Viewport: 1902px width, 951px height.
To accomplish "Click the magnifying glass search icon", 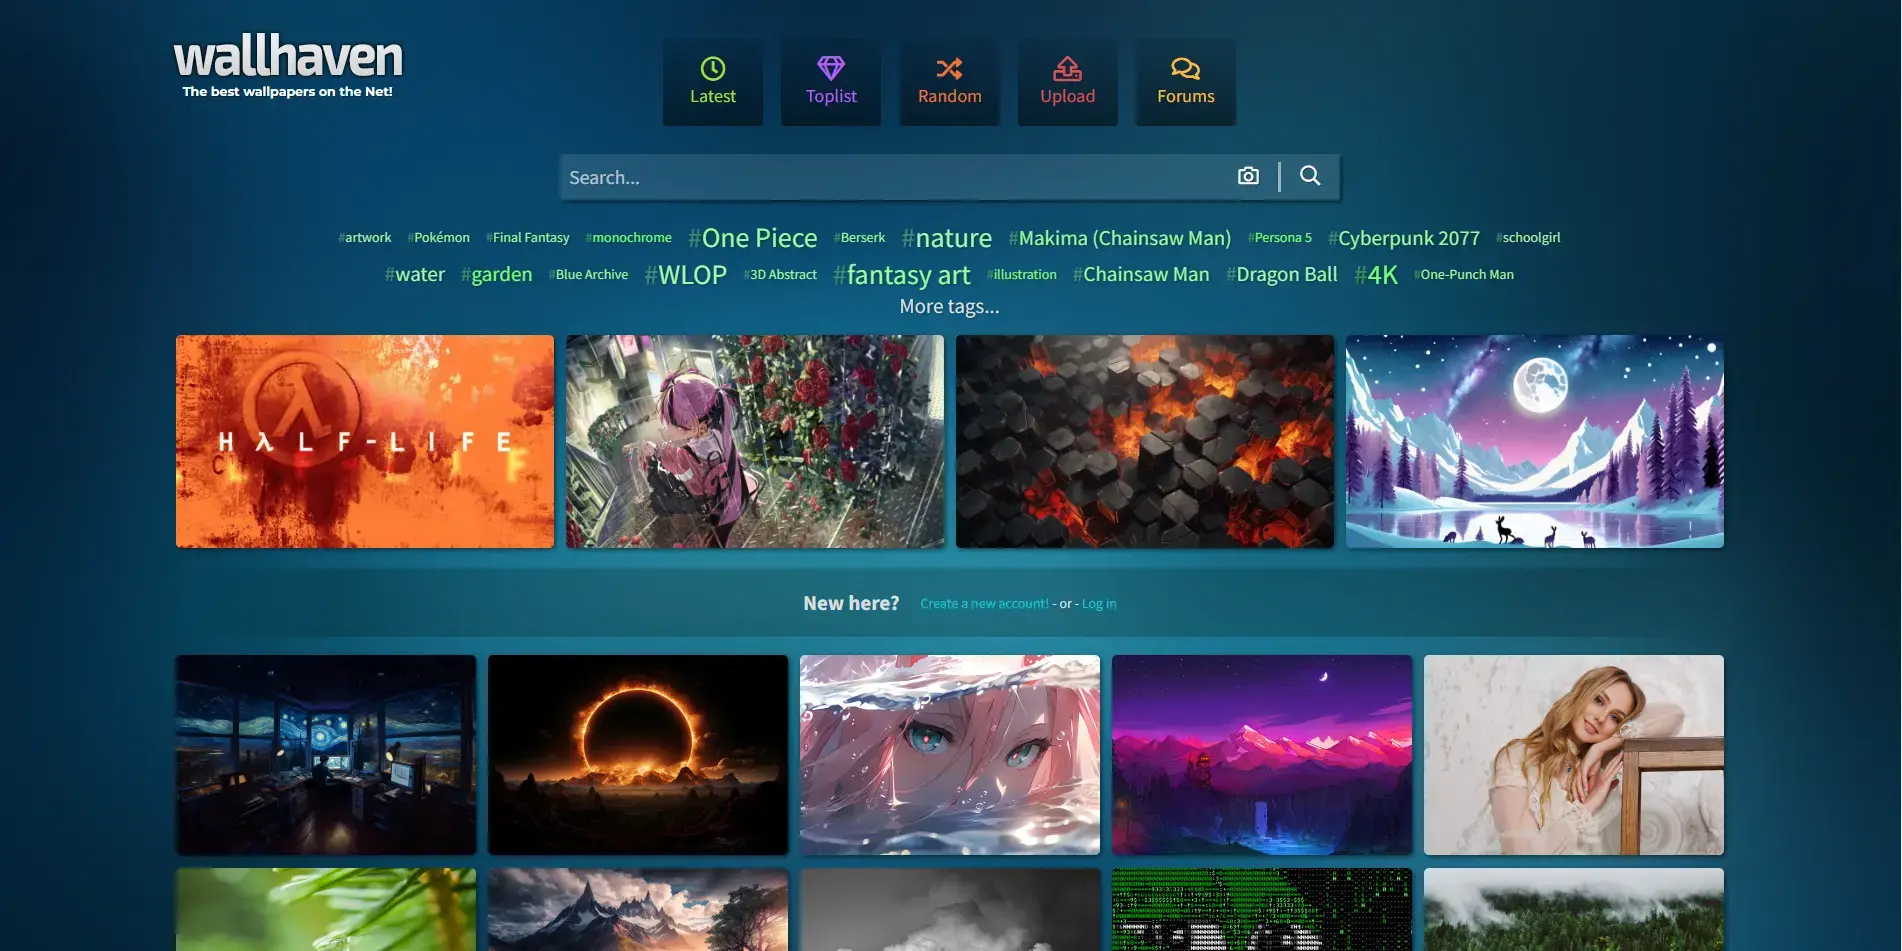I will click(x=1310, y=176).
